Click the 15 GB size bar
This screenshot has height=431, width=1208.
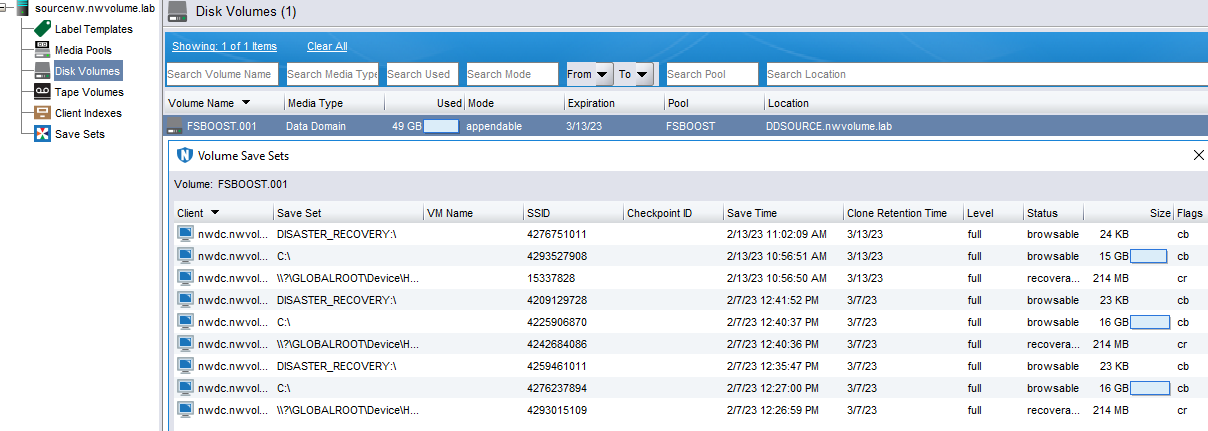tap(1150, 256)
